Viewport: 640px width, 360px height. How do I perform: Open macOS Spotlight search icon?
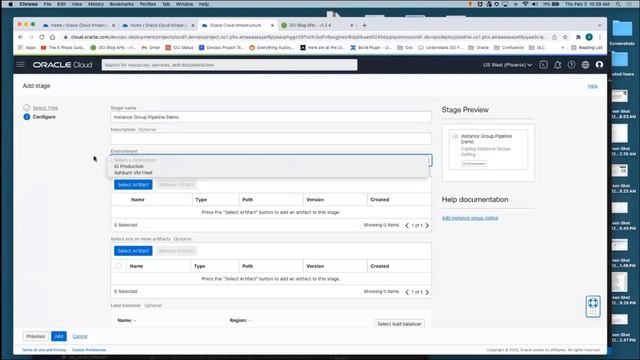[x=618, y=4]
